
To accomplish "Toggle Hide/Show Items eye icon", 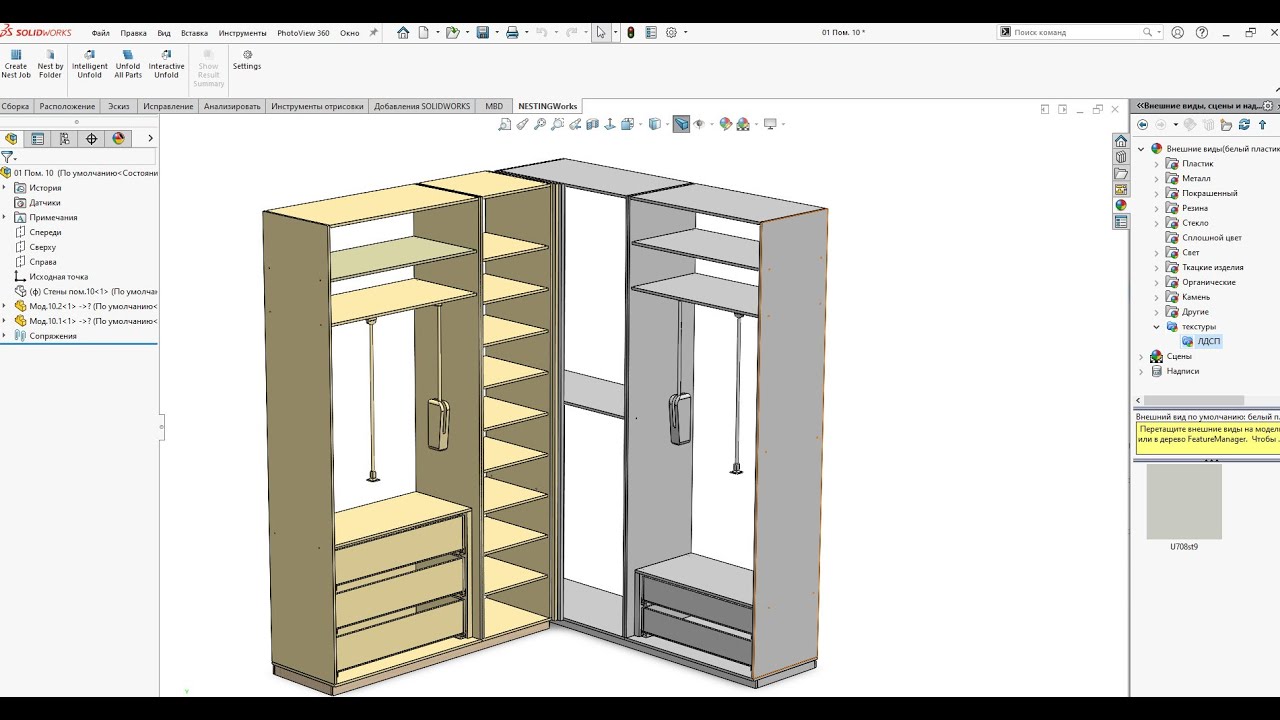I will point(699,124).
